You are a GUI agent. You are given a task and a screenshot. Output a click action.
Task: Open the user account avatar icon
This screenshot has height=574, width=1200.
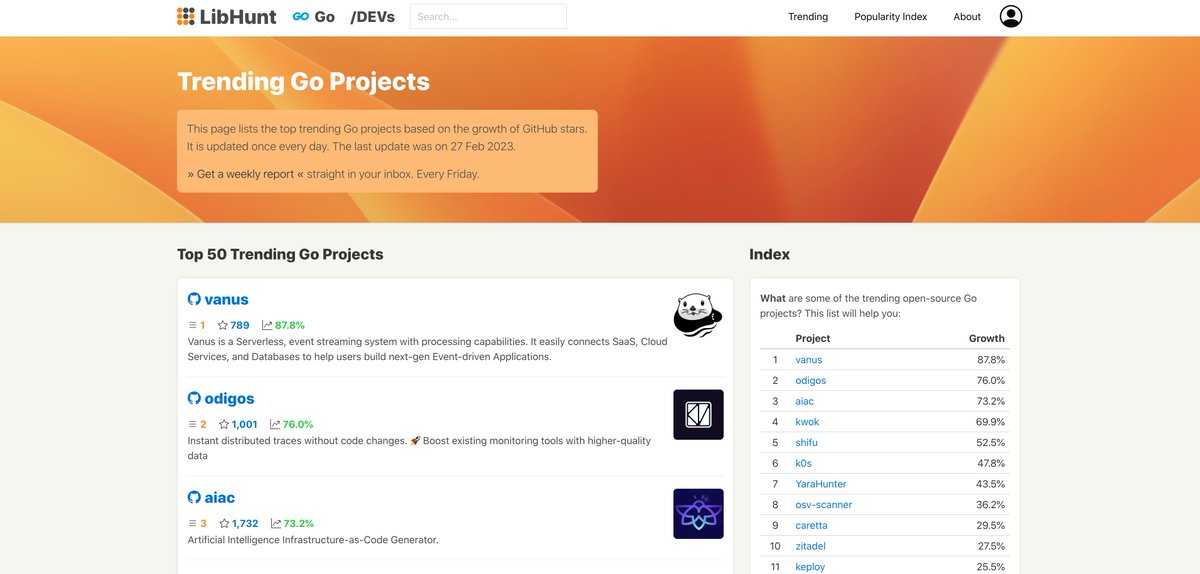pyautogui.click(x=1011, y=16)
